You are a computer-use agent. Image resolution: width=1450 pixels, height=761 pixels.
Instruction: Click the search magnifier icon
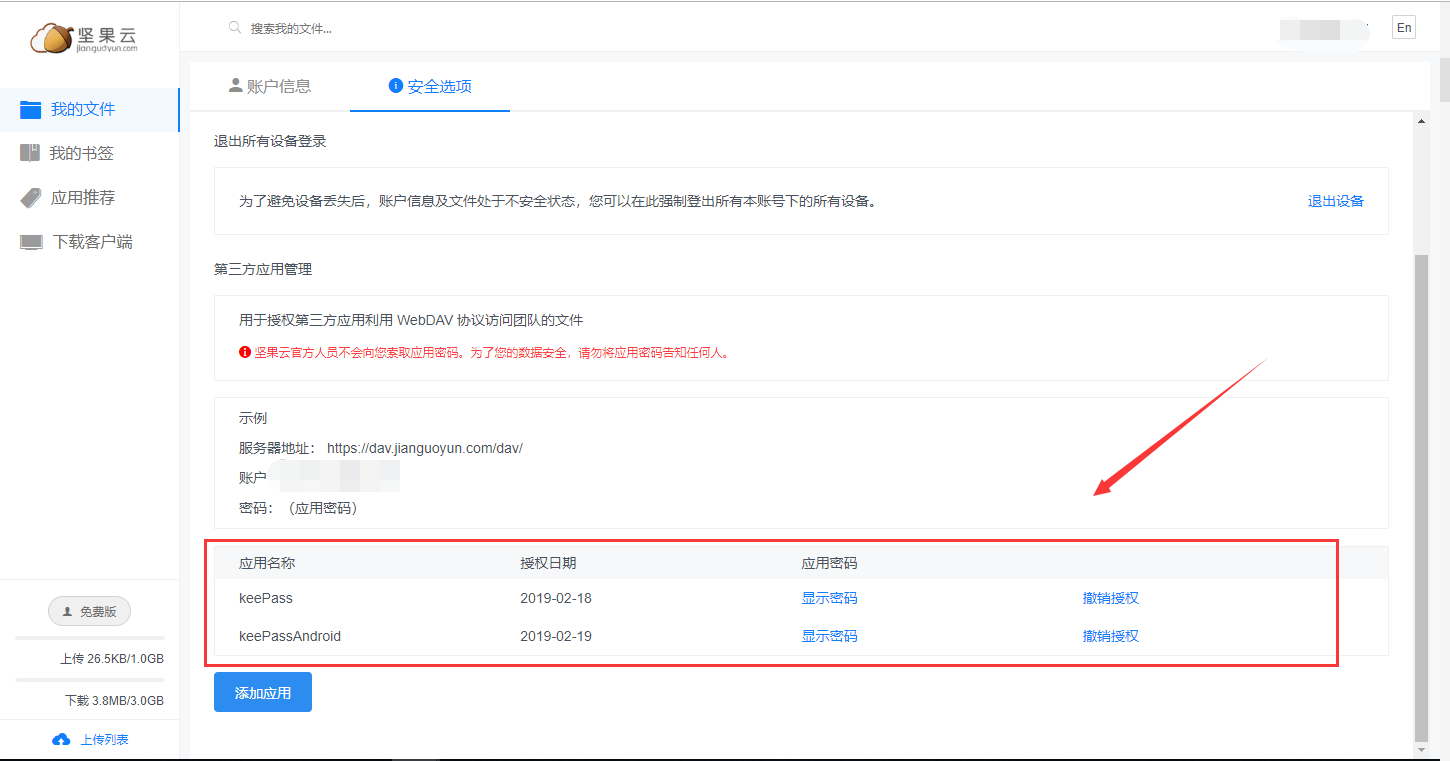pos(235,28)
